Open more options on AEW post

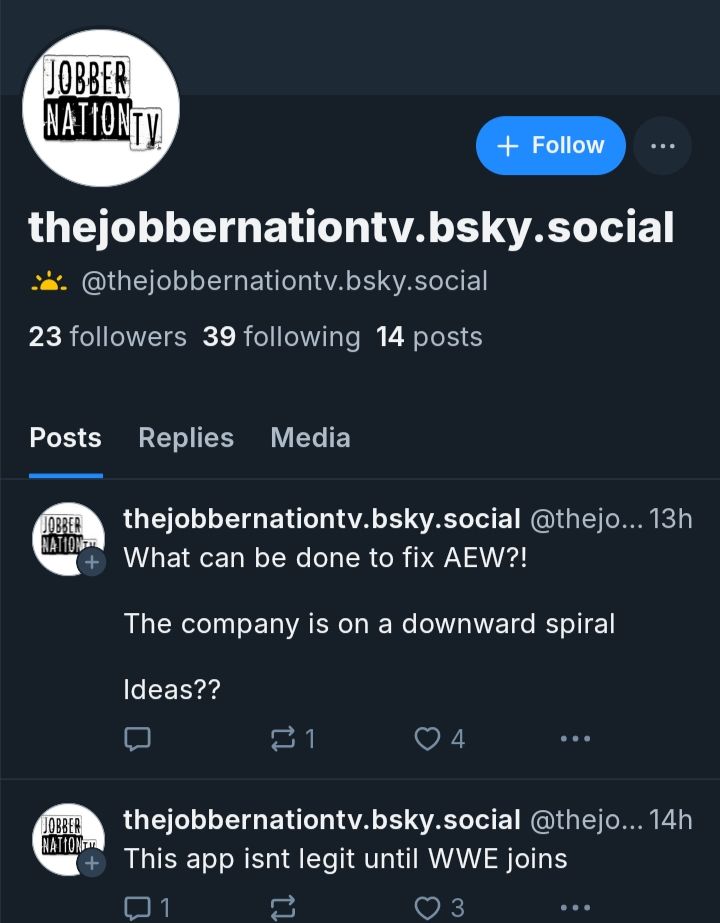point(575,739)
